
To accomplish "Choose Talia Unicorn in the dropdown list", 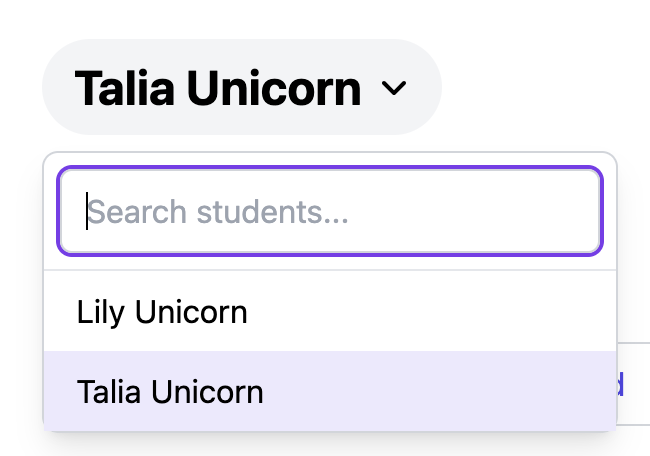I will [x=170, y=391].
